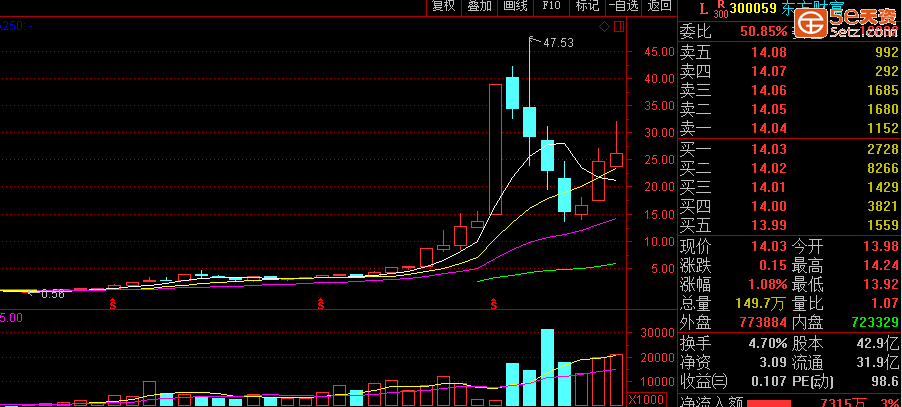This screenshot has height=407, width=902.
Task: Click the 总量 149.7万 volume value
Action: 761,304
